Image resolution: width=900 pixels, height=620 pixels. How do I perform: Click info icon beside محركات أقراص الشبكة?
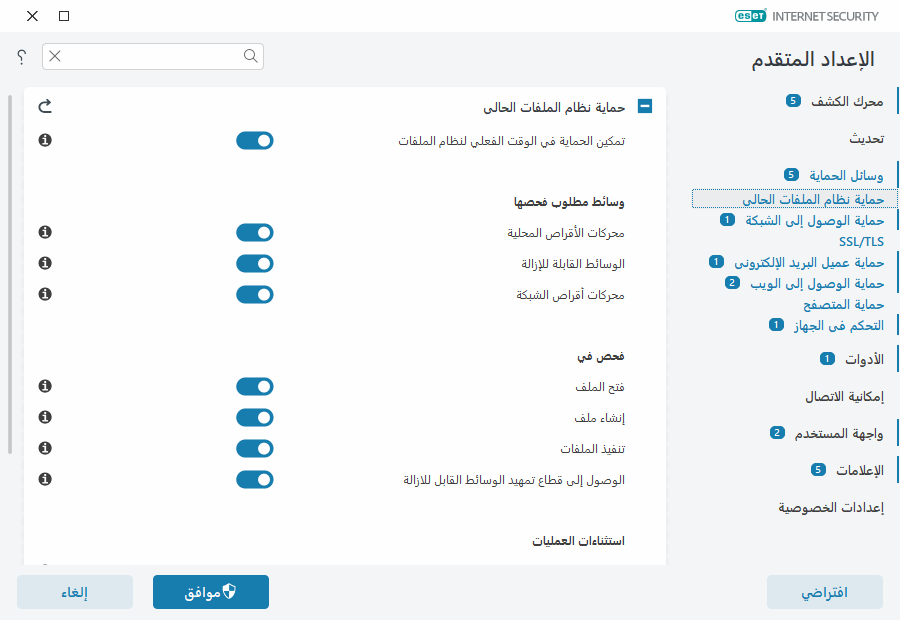[x=43, y=294]
